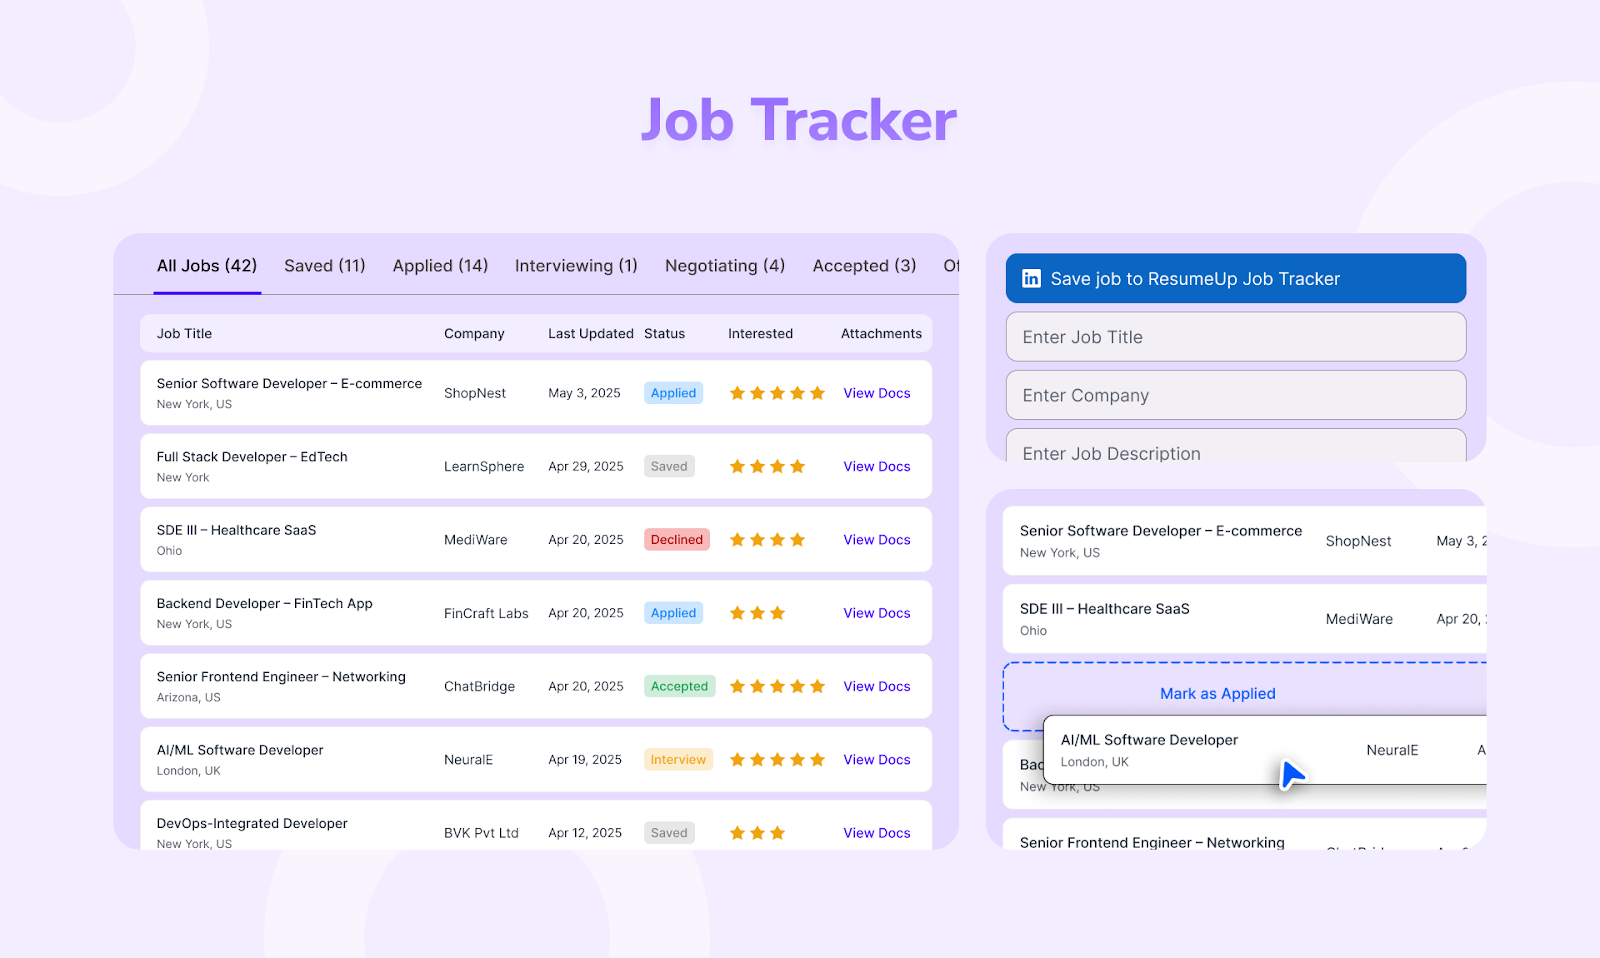Screen dimensions: 1600x958
Task: Click the third star on FinCraft Labs row
Action: 778,613
